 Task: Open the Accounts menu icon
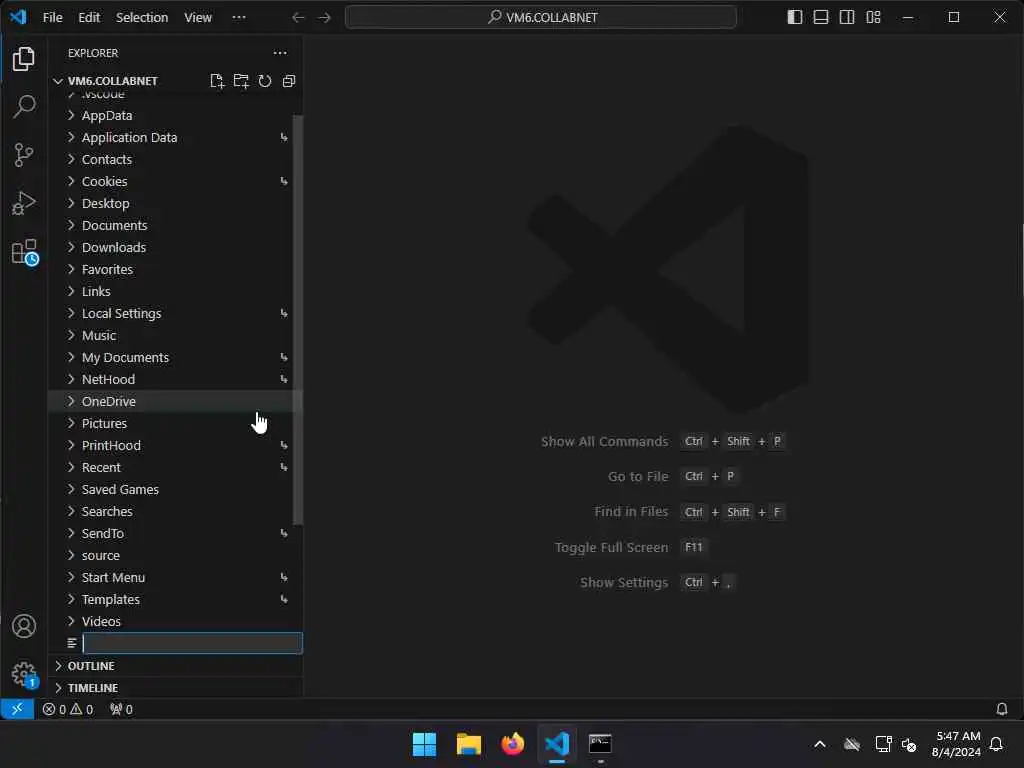(24, 626)
